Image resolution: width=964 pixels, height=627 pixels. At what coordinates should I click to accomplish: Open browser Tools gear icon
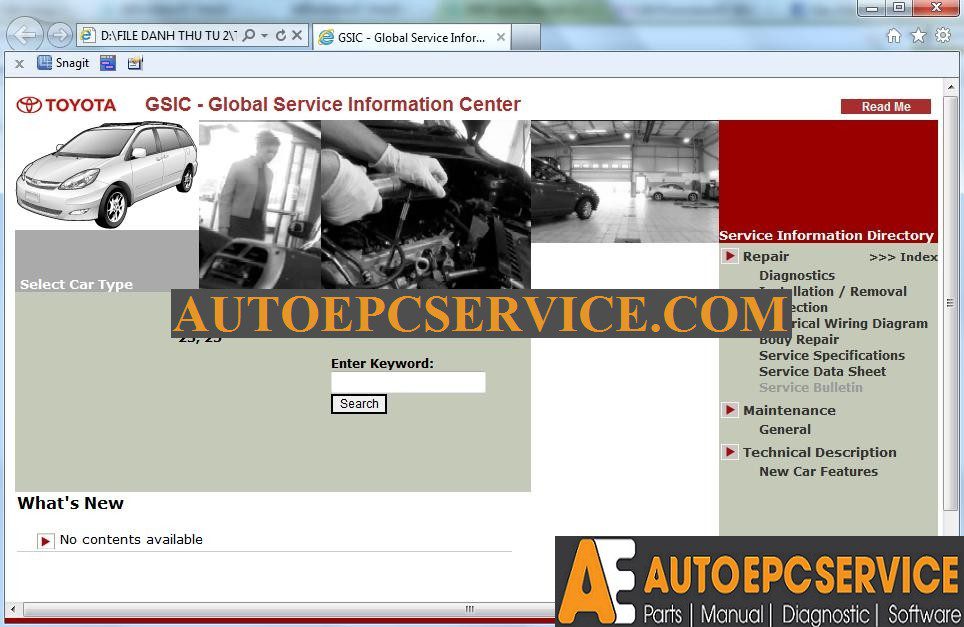point(943,35)
